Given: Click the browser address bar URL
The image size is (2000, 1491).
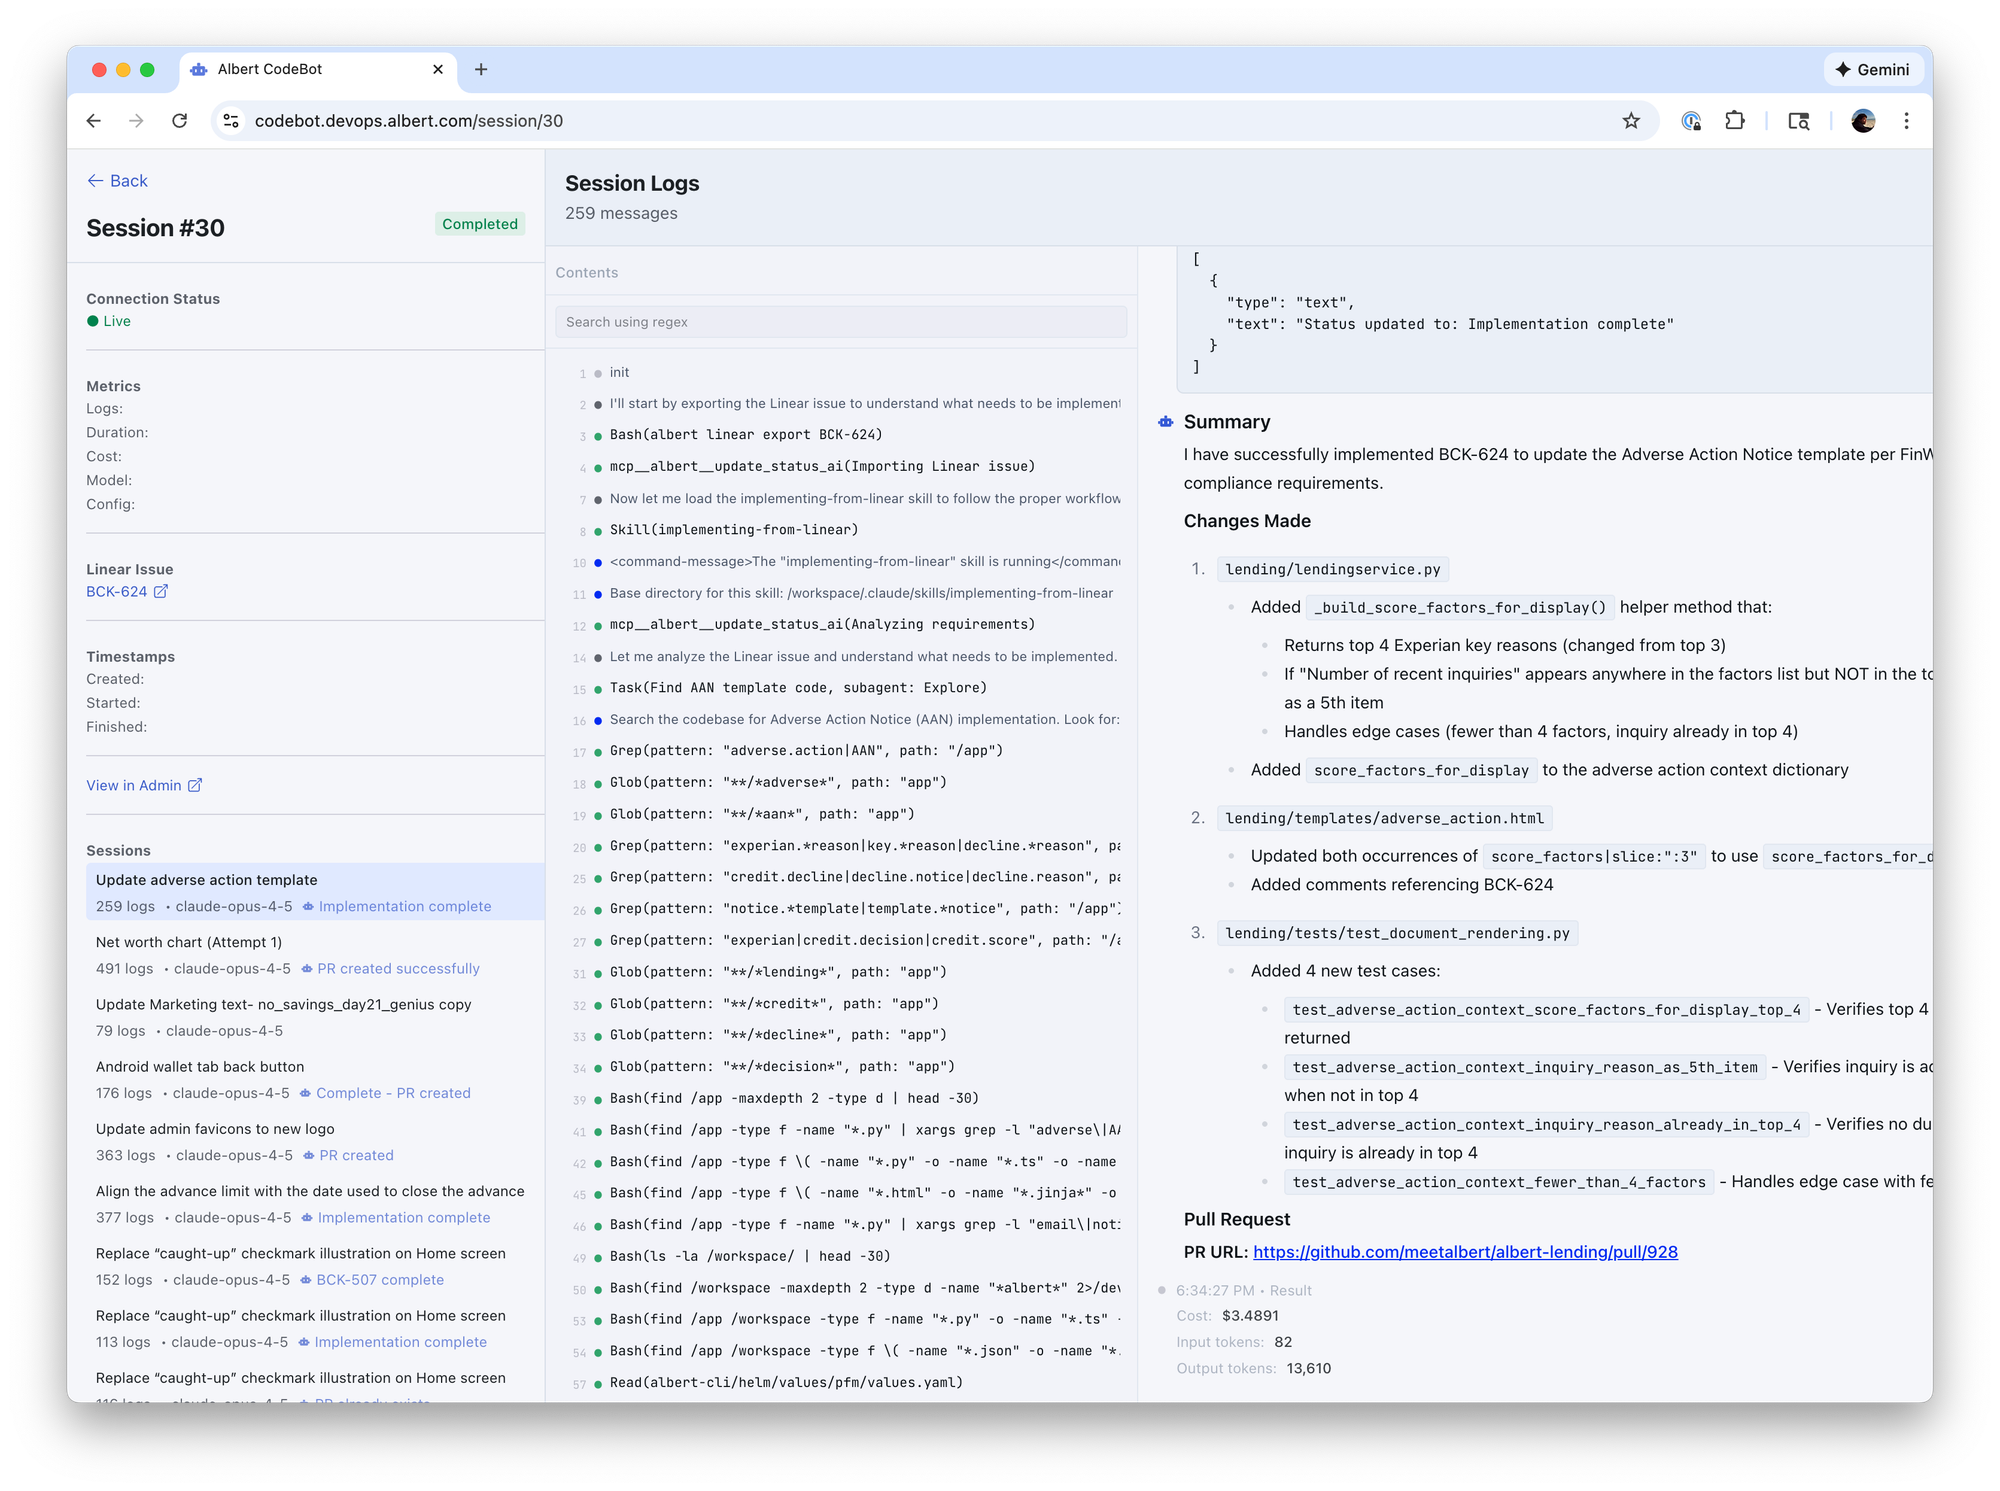Looking at the screenshot, I should pos(409,121).
